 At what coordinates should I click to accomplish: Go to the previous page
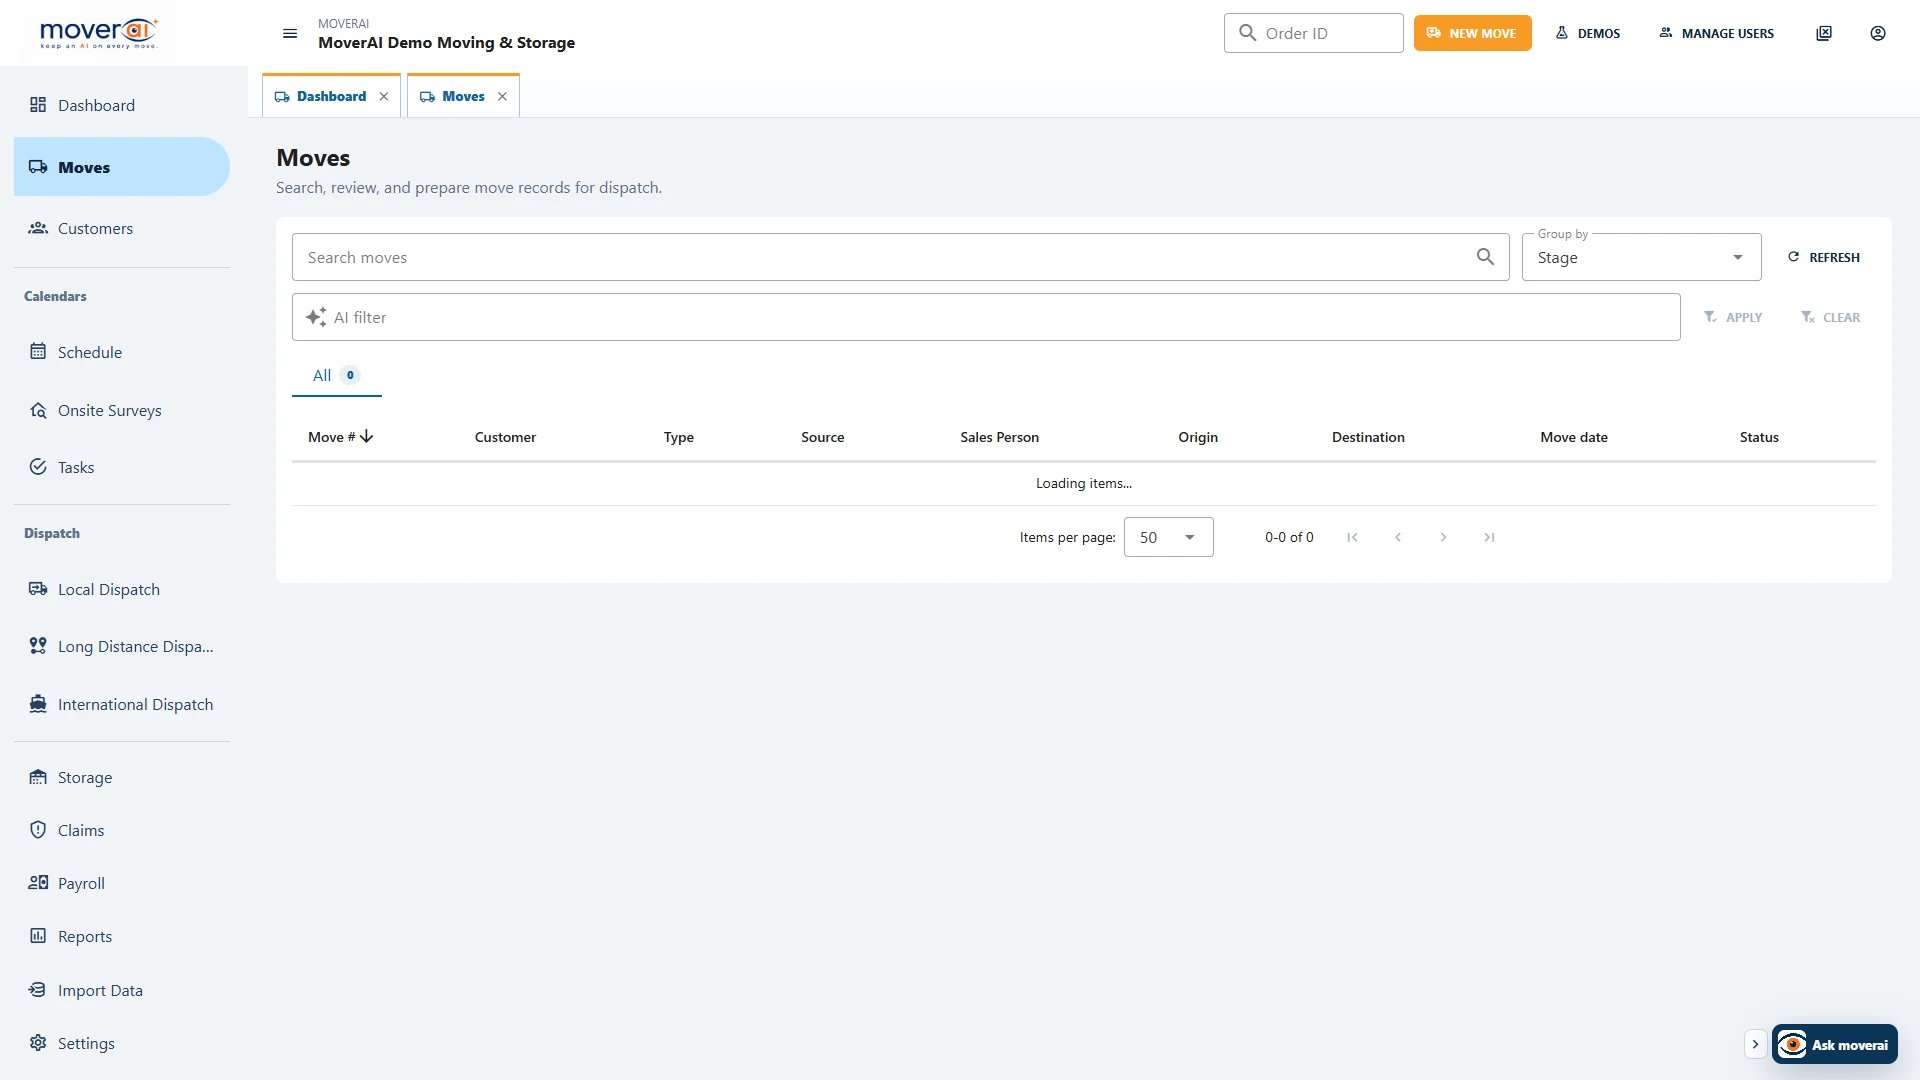tap(1398, 537)
